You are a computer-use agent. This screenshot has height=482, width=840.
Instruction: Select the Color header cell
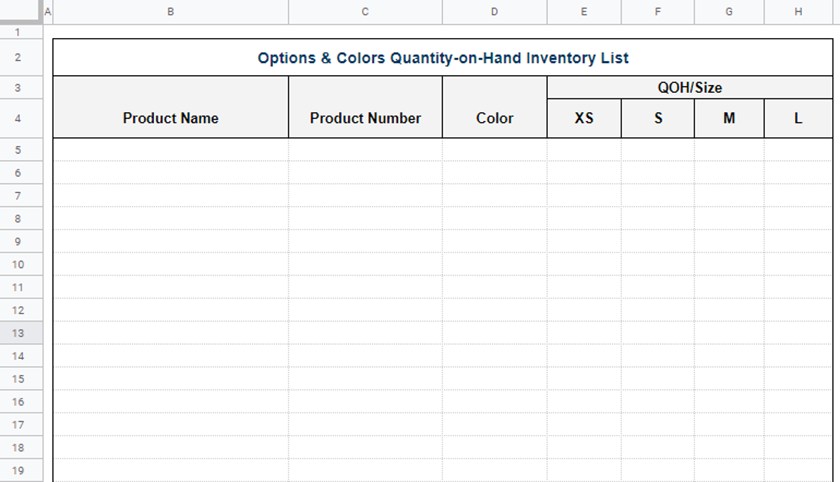point(494,107)
